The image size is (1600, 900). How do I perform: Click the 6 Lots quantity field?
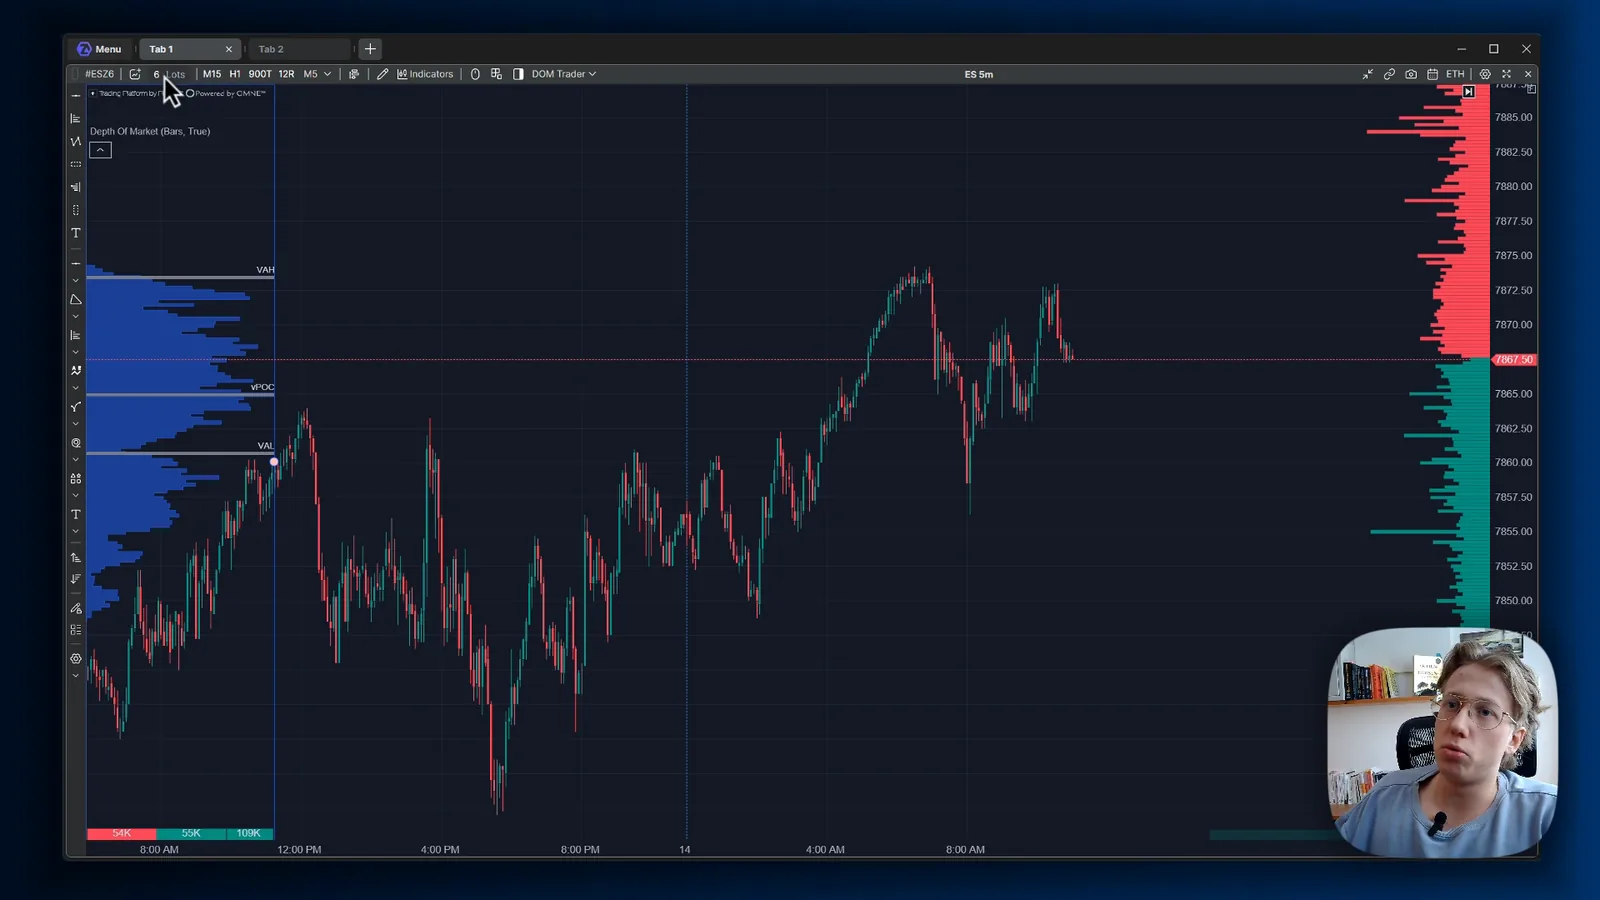(x=169, y=74)
